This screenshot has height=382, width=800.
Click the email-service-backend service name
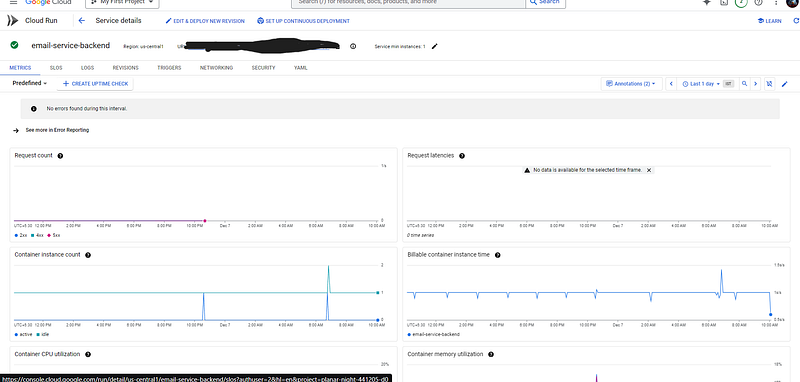pos(70,45)
